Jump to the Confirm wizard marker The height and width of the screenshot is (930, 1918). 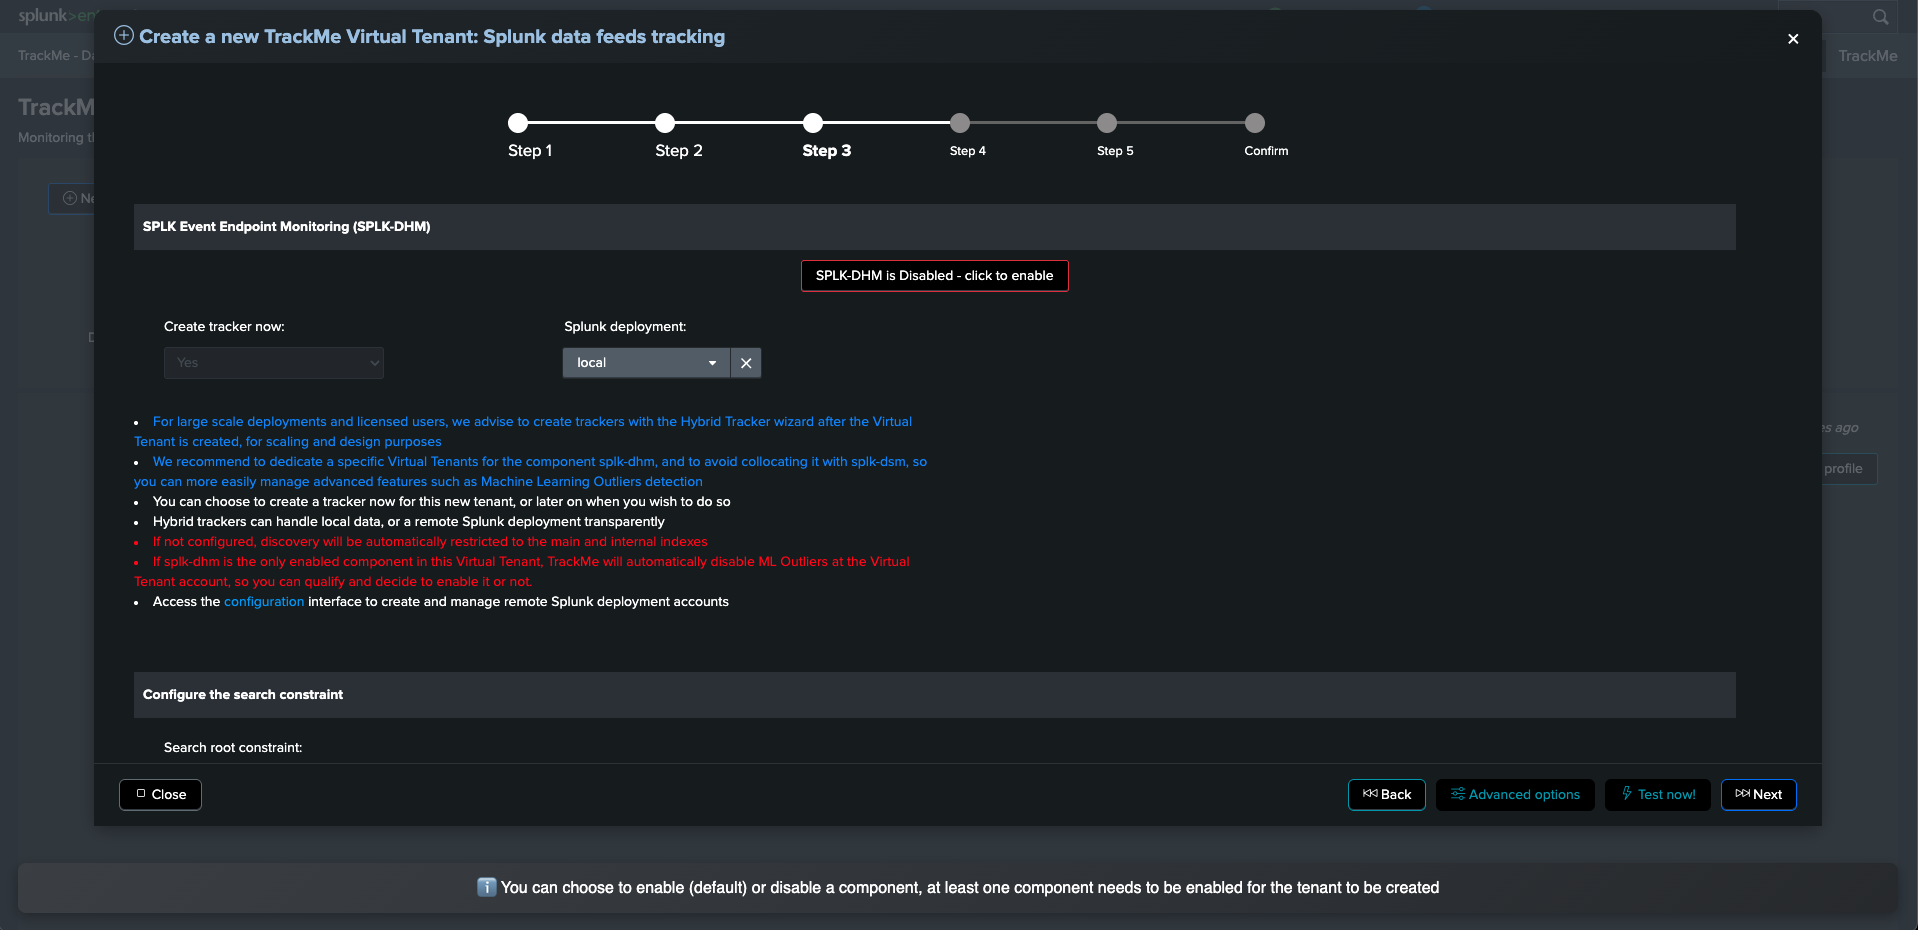point(1255,123)
